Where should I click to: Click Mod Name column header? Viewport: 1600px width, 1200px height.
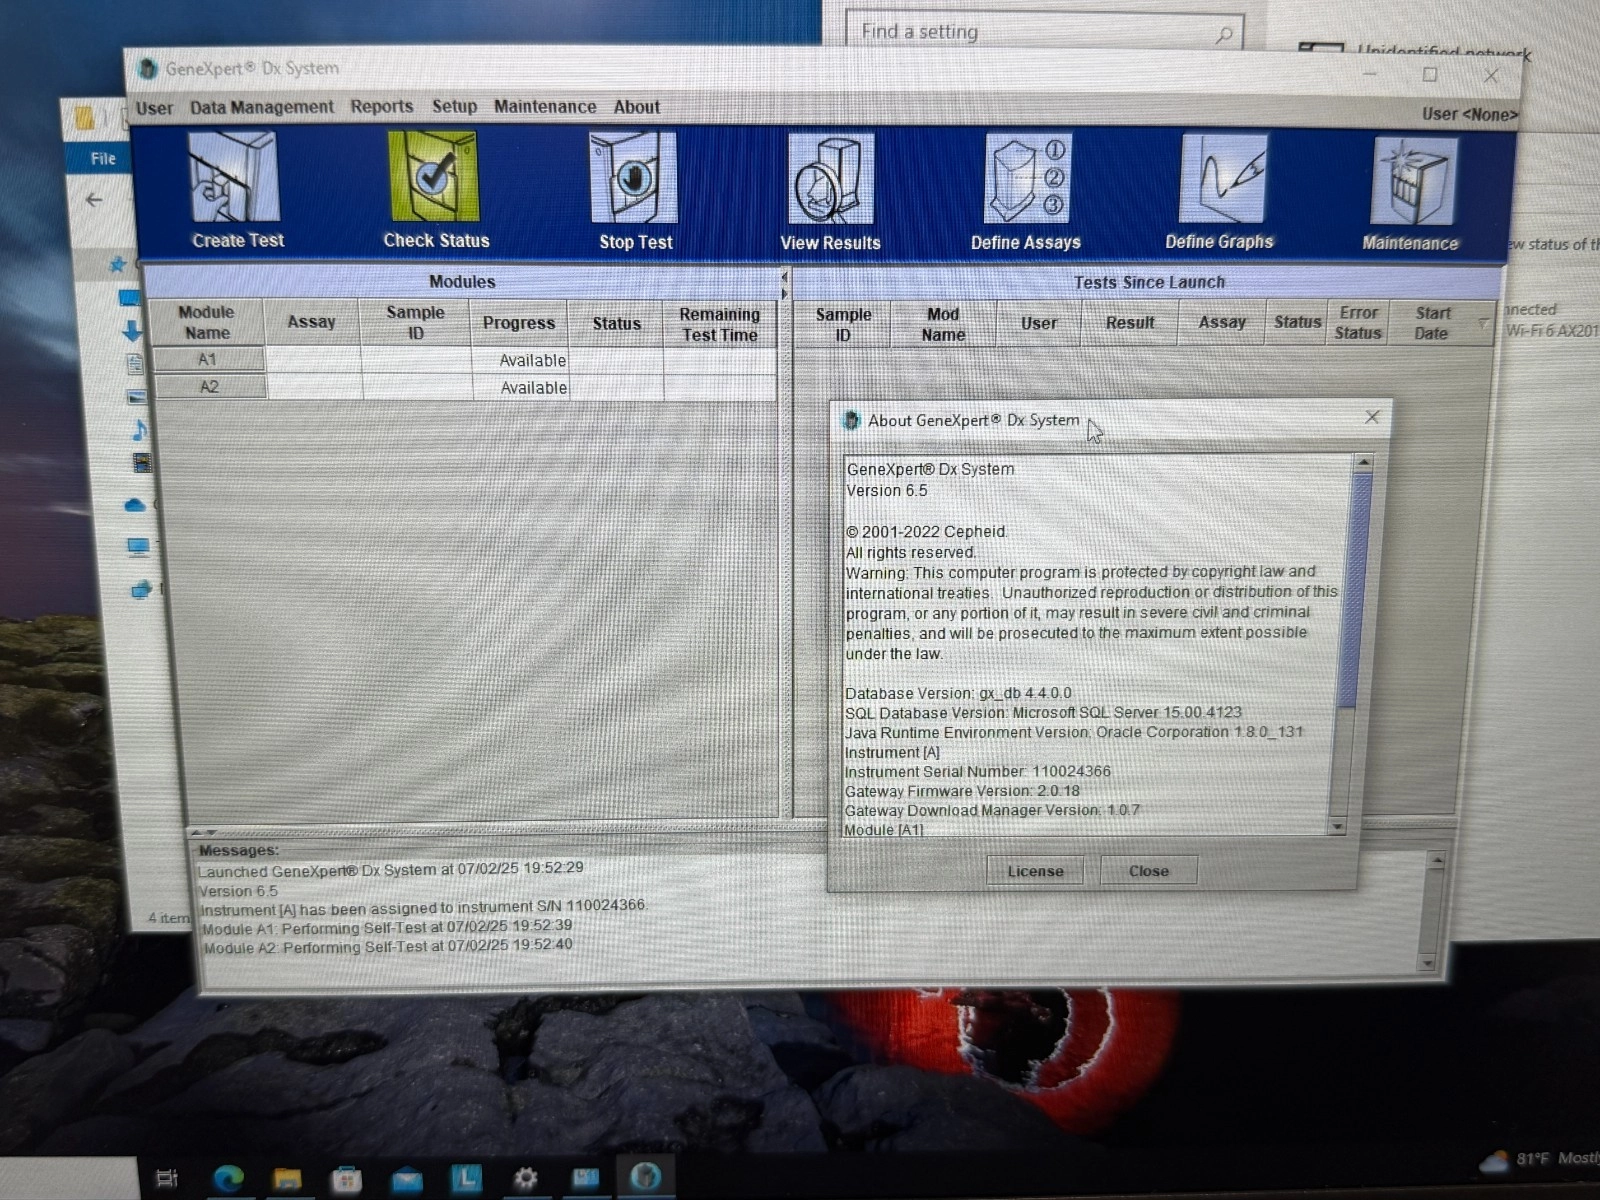click(x=943, y=324)
